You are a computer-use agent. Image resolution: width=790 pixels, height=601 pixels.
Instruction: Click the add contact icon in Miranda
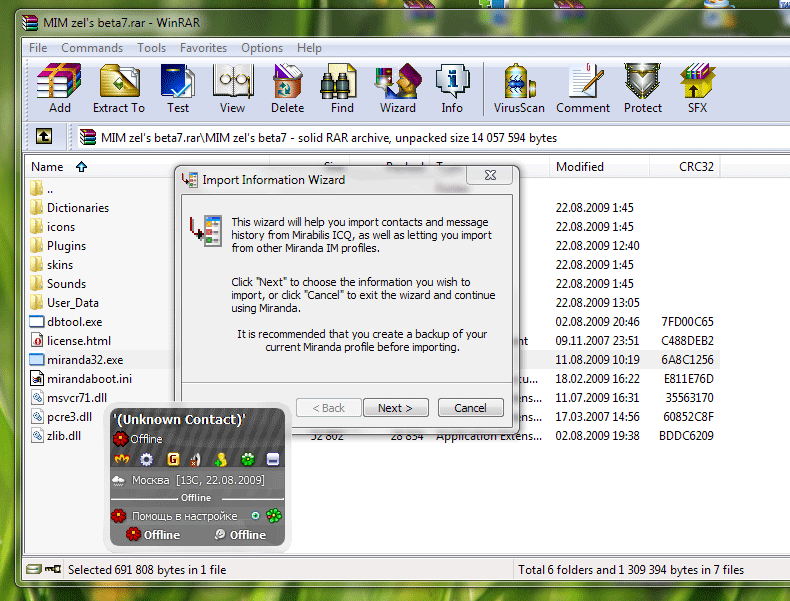[221, 459]
